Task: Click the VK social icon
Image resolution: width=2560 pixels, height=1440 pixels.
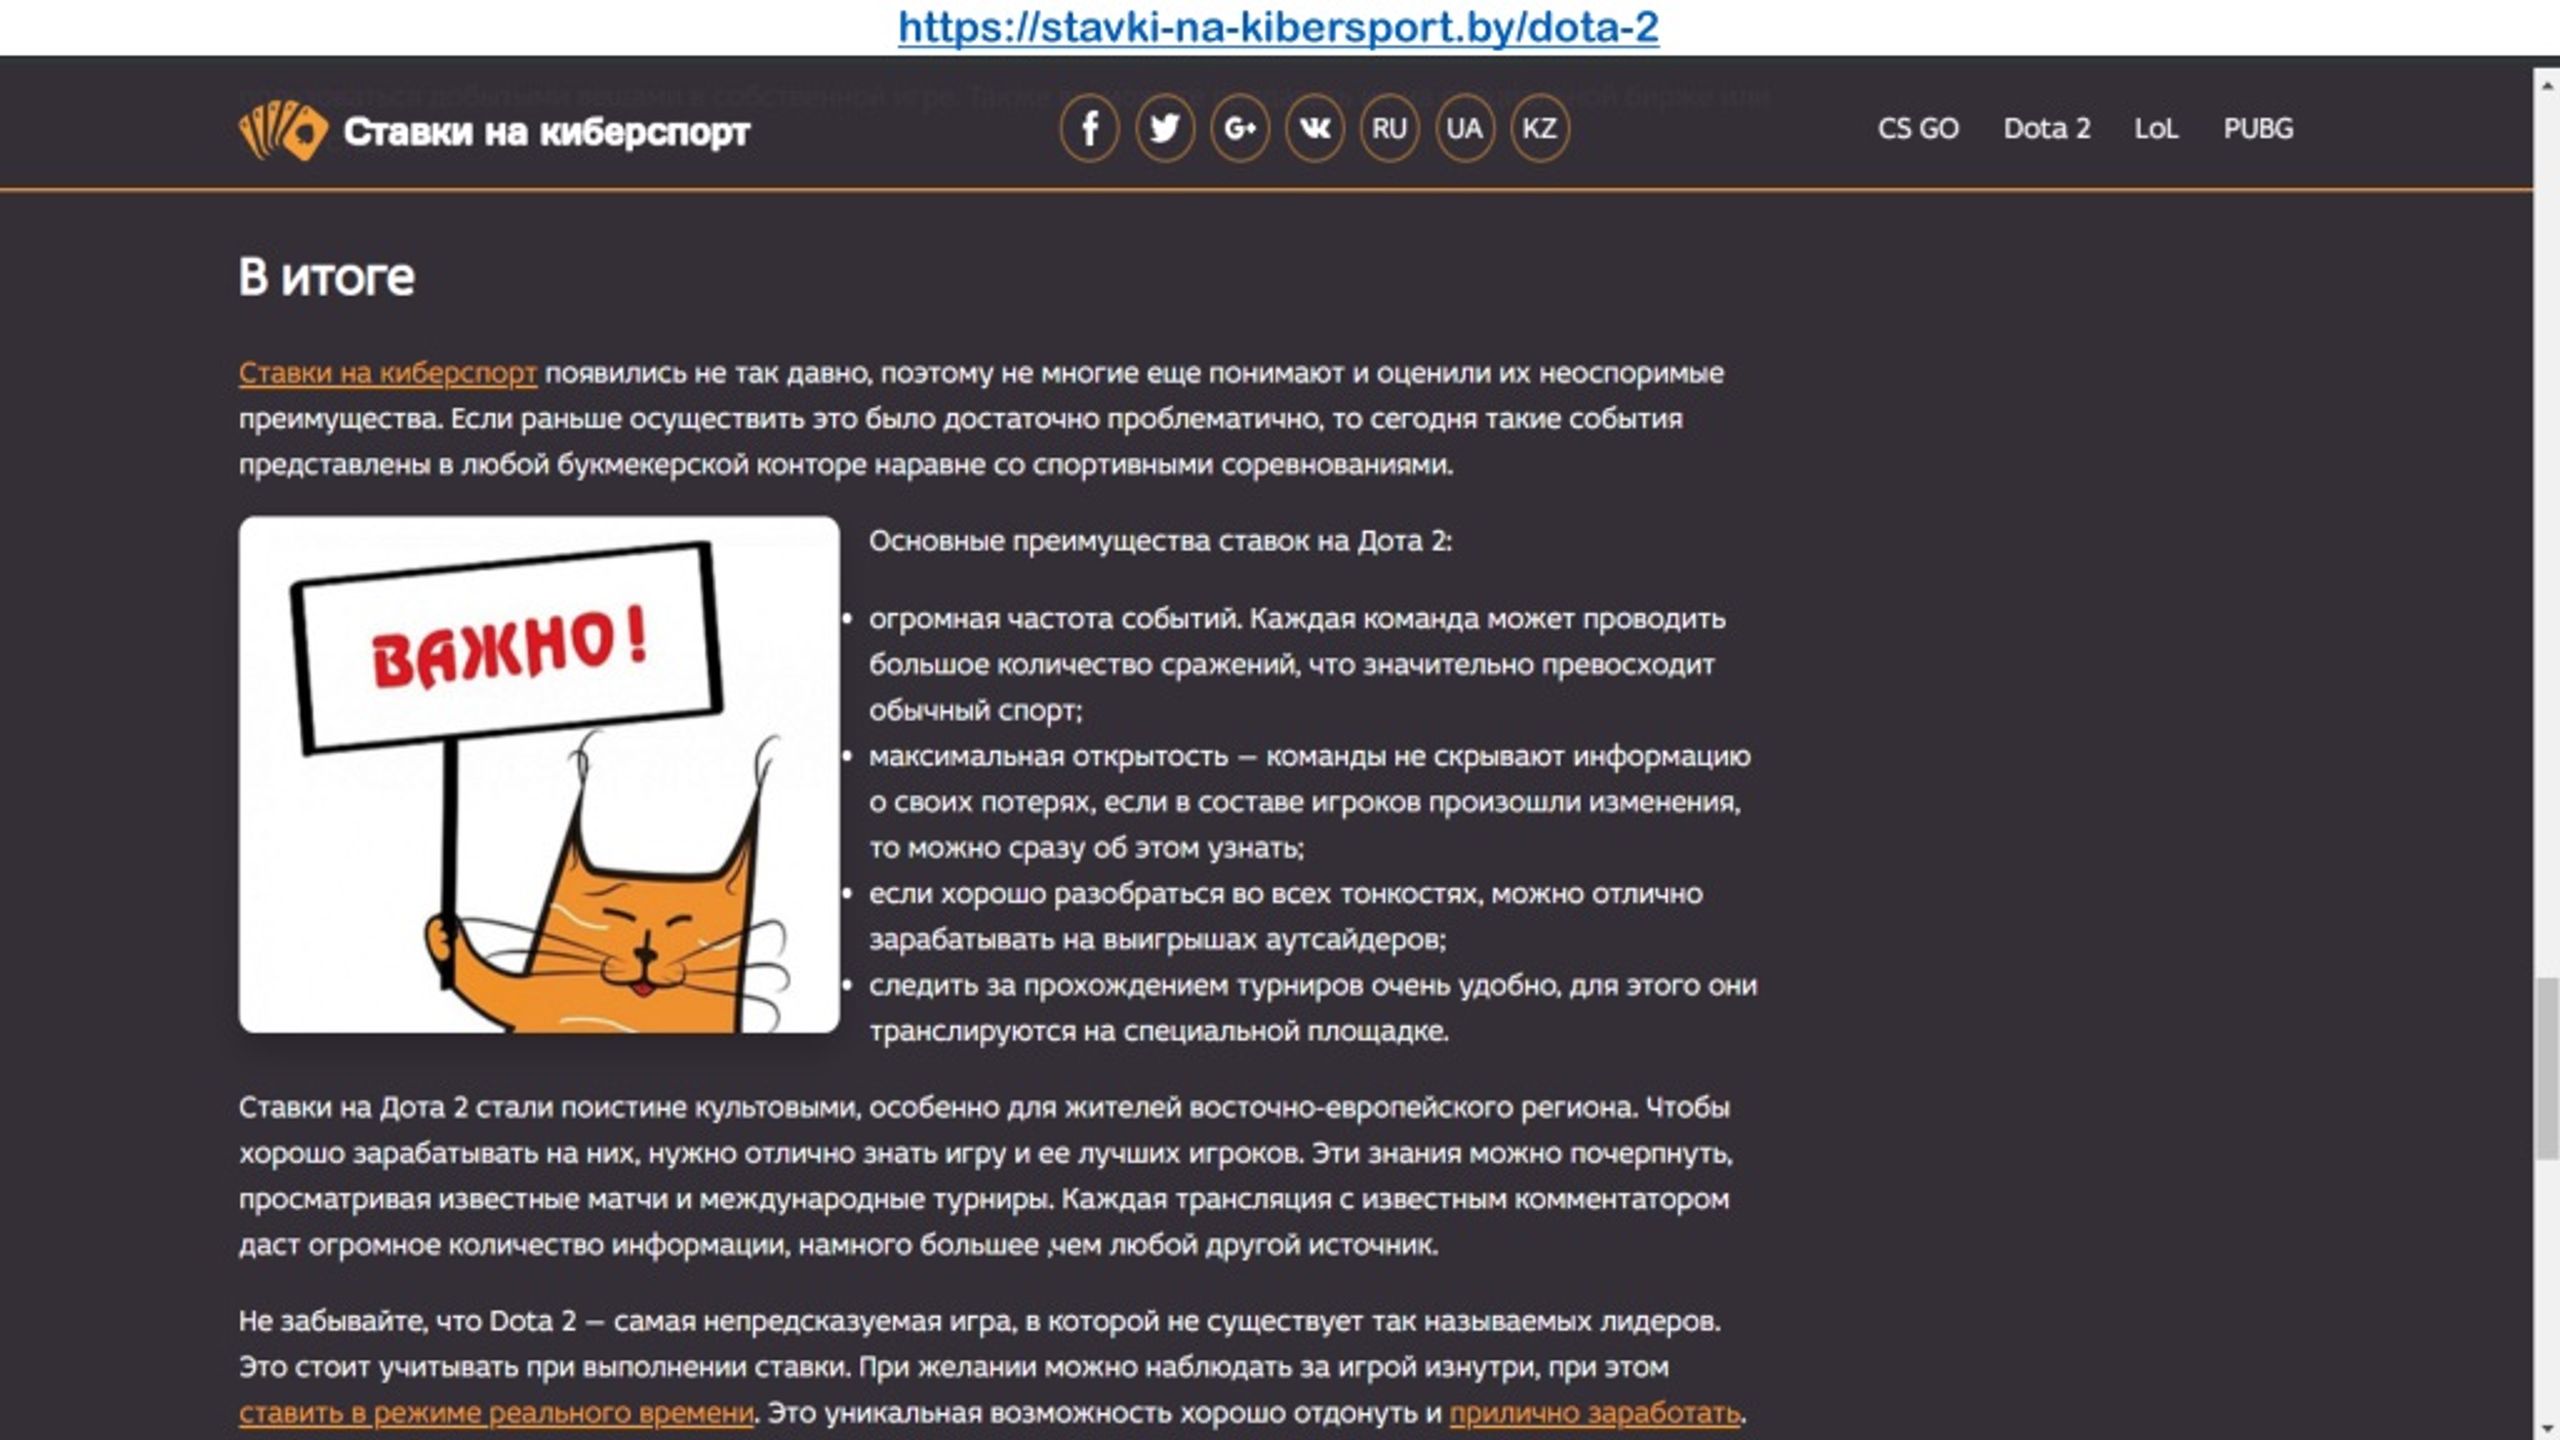Action: click(x=1314, y=129)
